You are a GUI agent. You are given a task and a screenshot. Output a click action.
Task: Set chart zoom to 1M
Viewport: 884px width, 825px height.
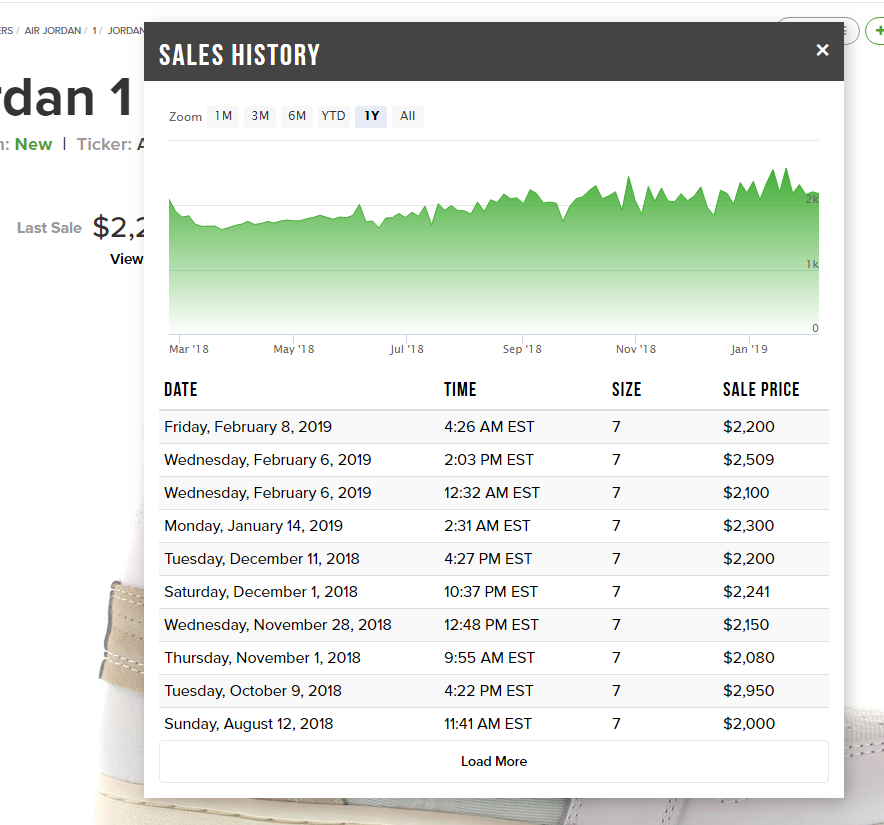(223, 116)
